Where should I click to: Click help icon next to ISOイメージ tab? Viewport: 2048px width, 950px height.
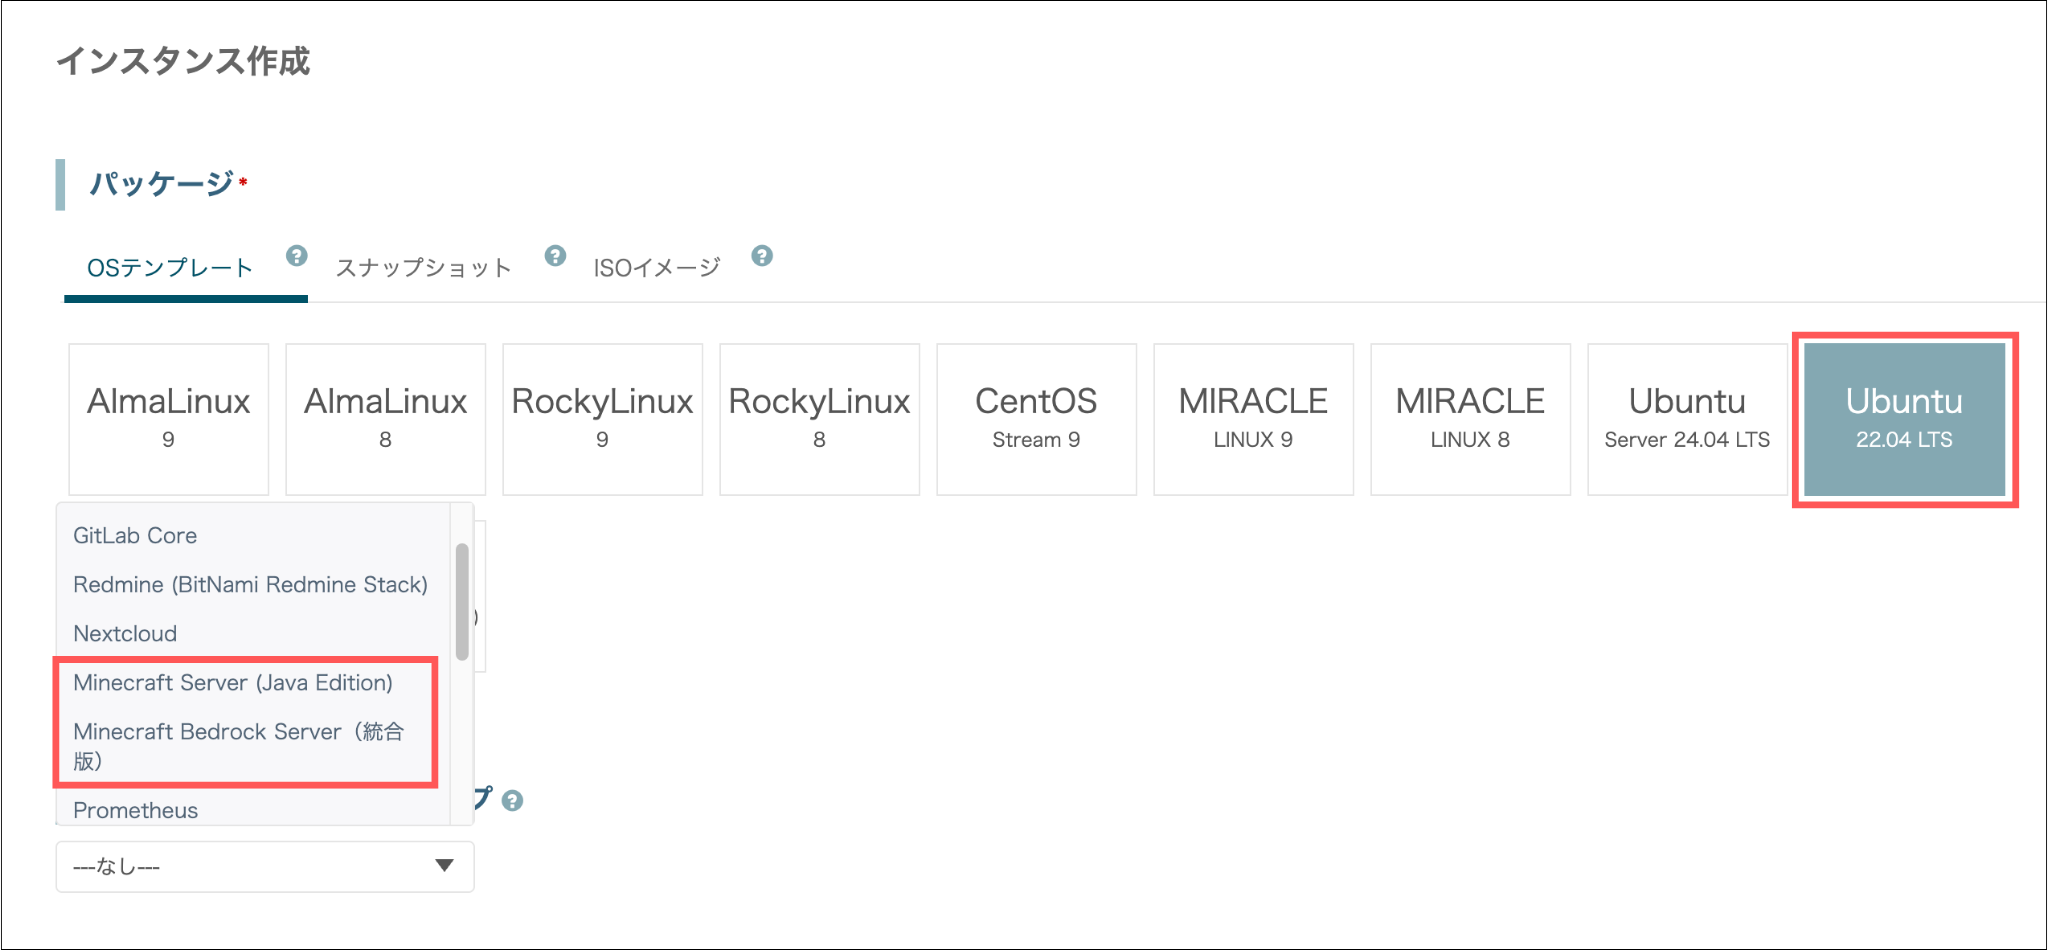coord(762,256)
